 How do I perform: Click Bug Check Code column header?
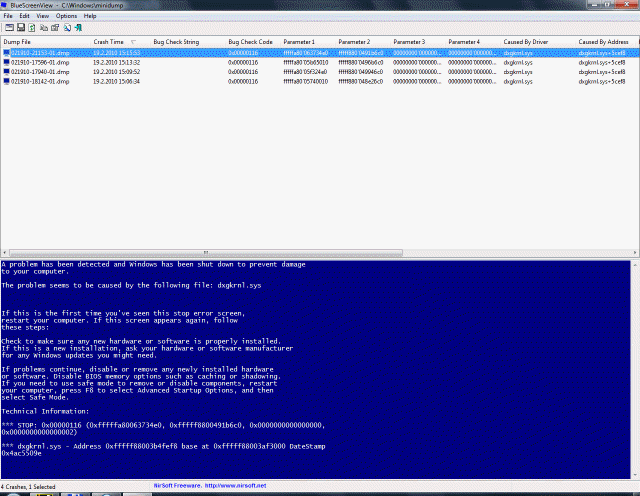coord(253,42)
